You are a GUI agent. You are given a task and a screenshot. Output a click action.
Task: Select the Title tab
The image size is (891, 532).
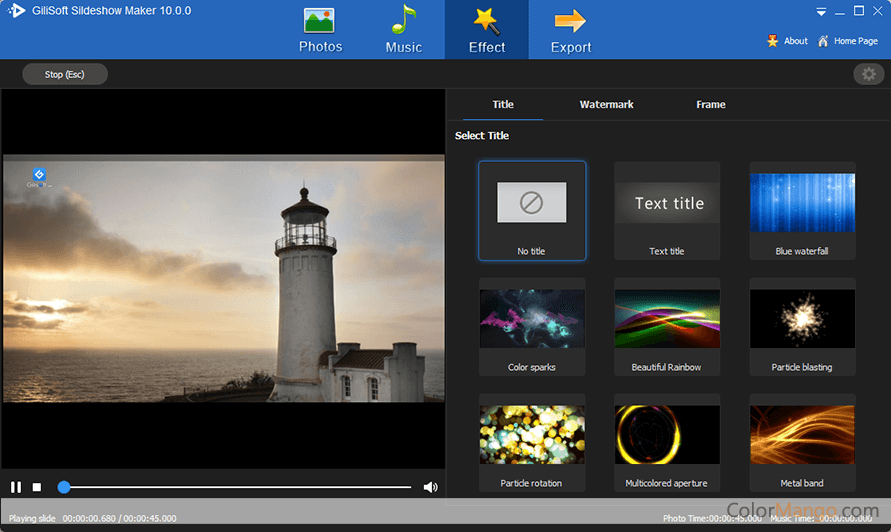pyautogui.click(x=503, y=104)
